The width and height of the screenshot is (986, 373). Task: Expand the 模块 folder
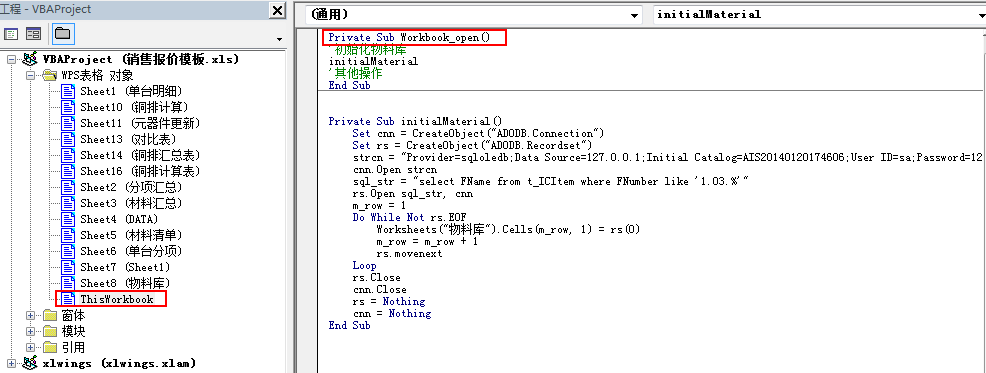(x=30, y=331)
